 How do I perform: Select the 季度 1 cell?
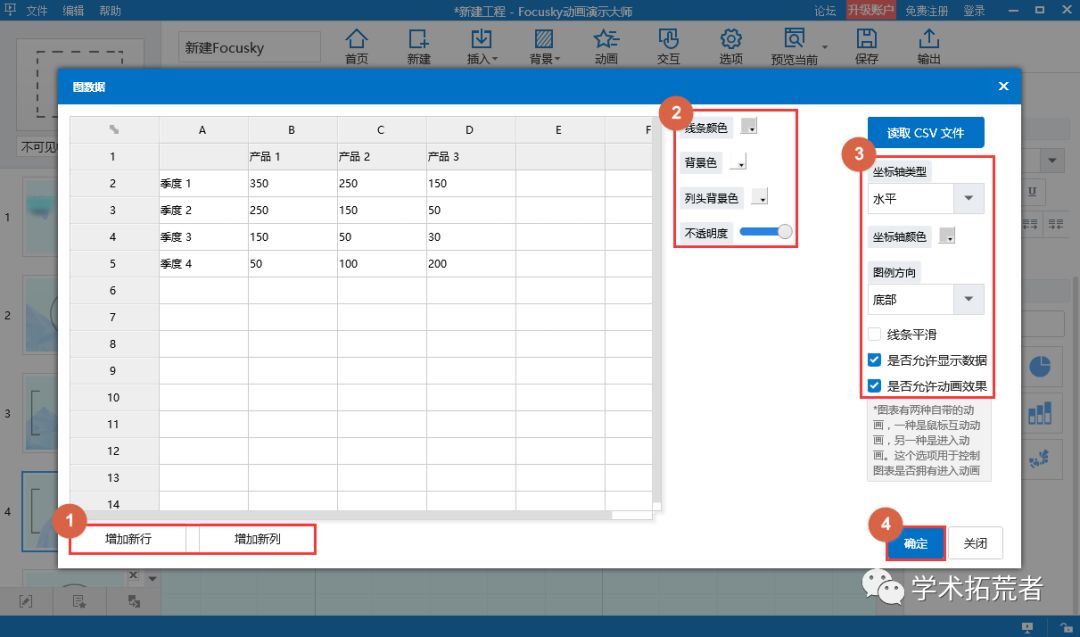[x=204, y=183]
